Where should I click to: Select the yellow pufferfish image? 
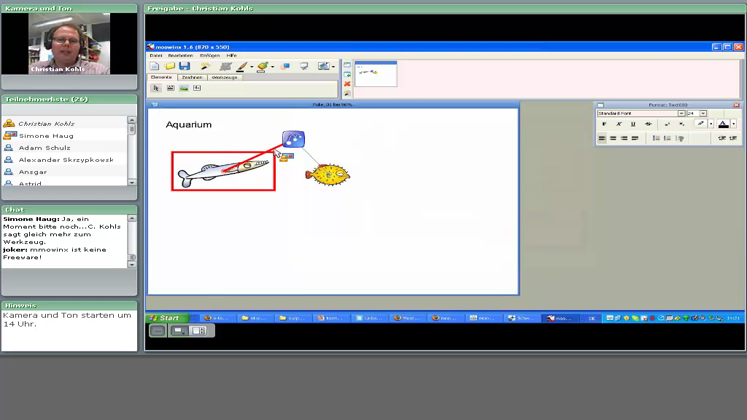coord(328,175)
